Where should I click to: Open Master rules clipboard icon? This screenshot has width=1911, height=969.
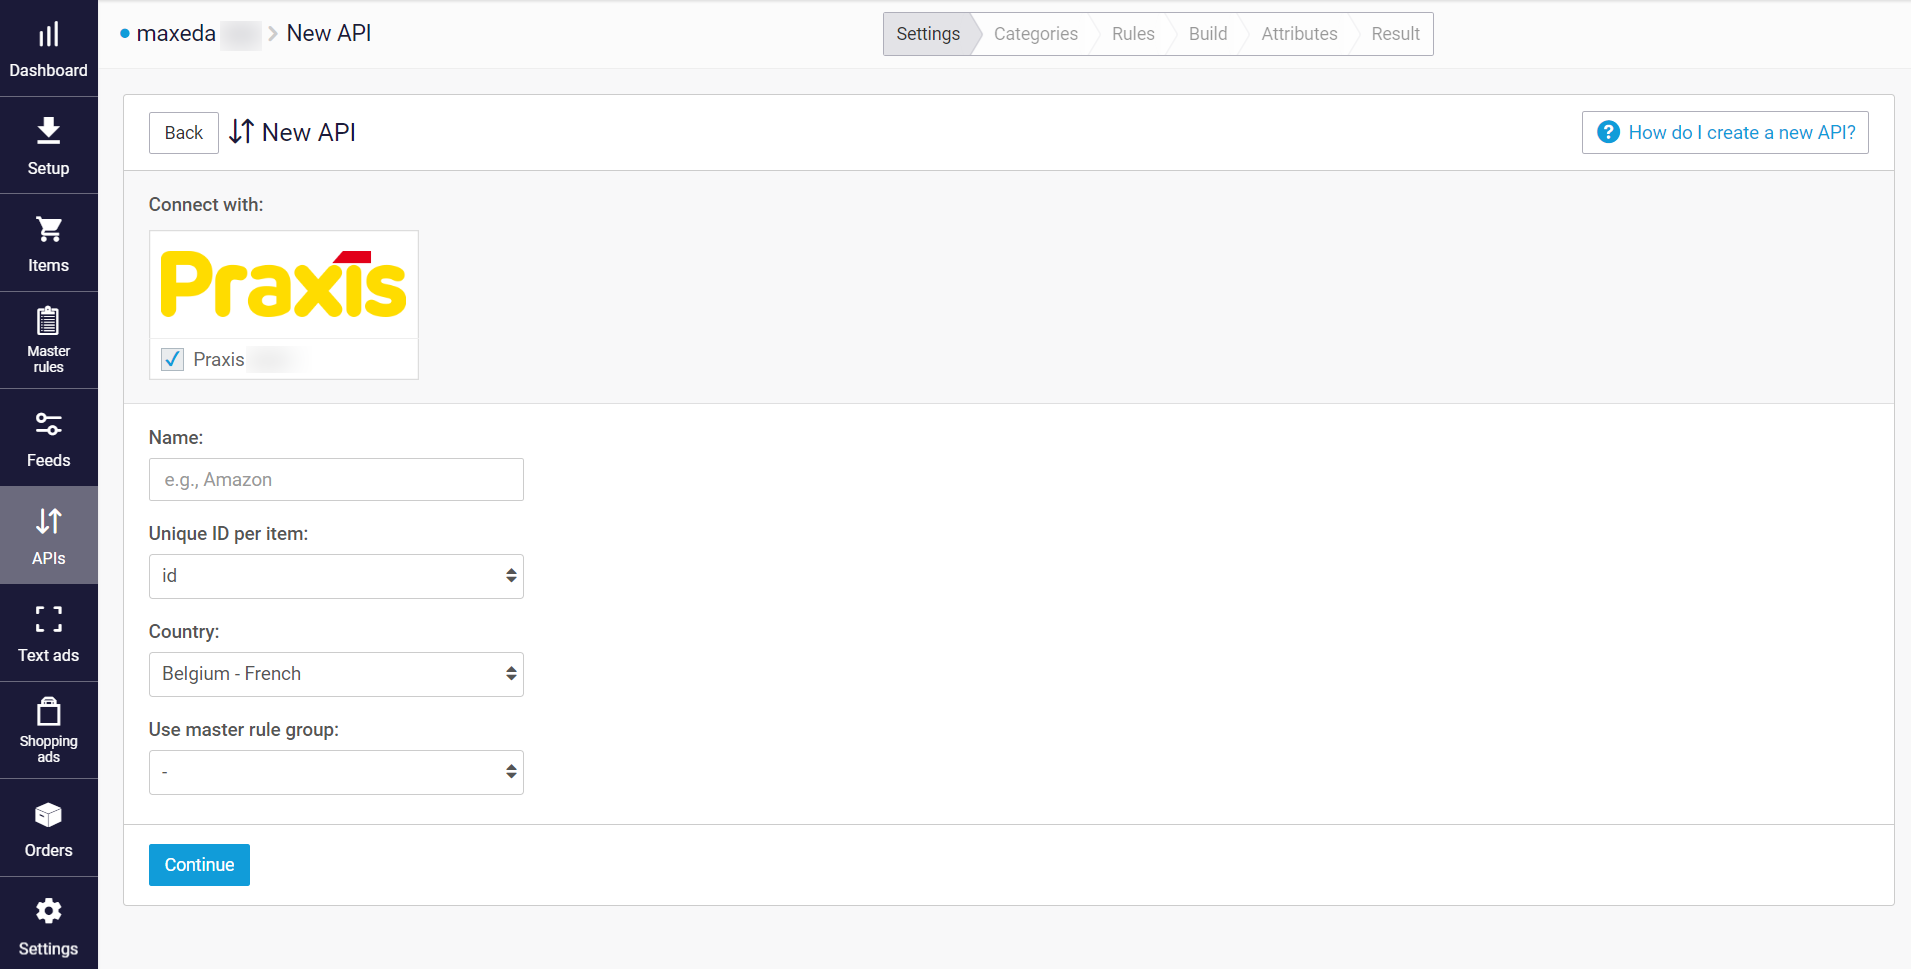click(x=48, y=320)
